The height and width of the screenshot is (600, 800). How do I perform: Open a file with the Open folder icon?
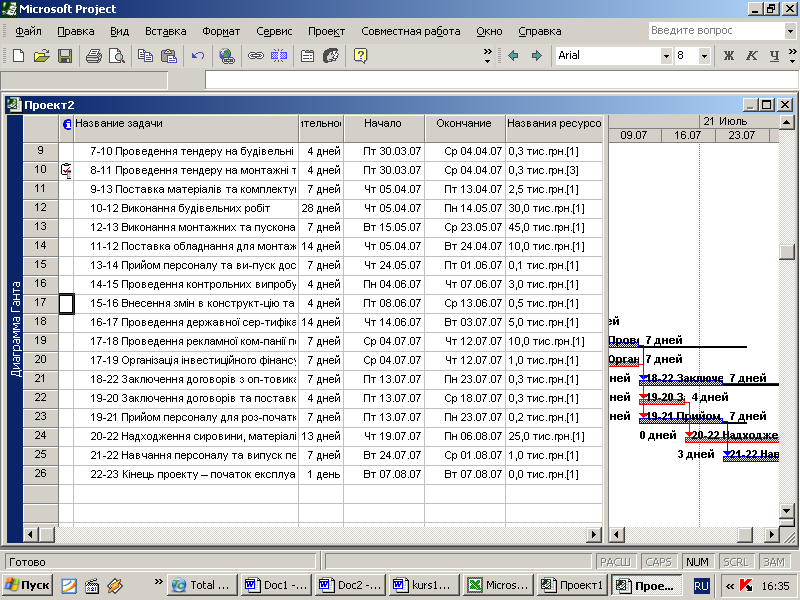coord(41,56)
